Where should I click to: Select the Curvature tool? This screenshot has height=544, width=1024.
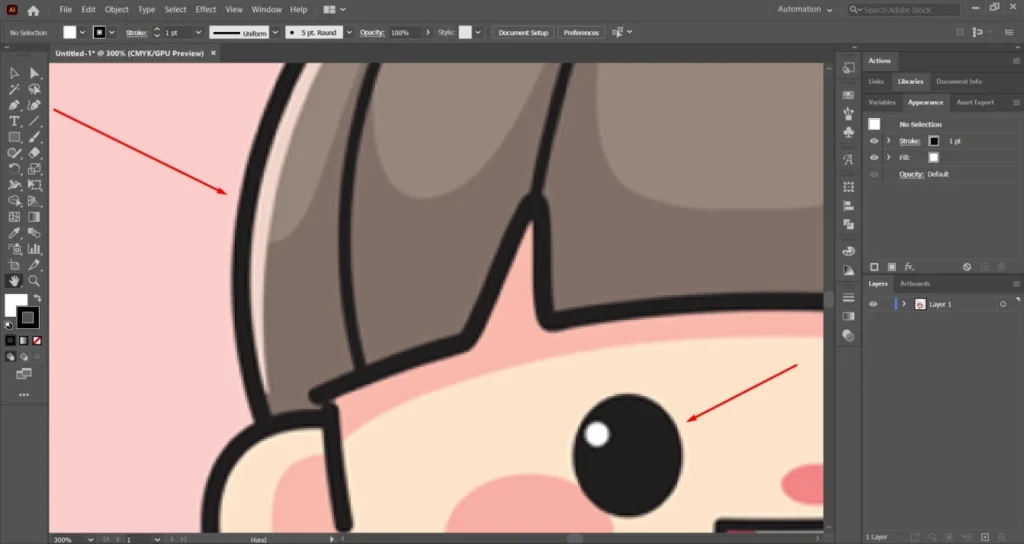34,105
